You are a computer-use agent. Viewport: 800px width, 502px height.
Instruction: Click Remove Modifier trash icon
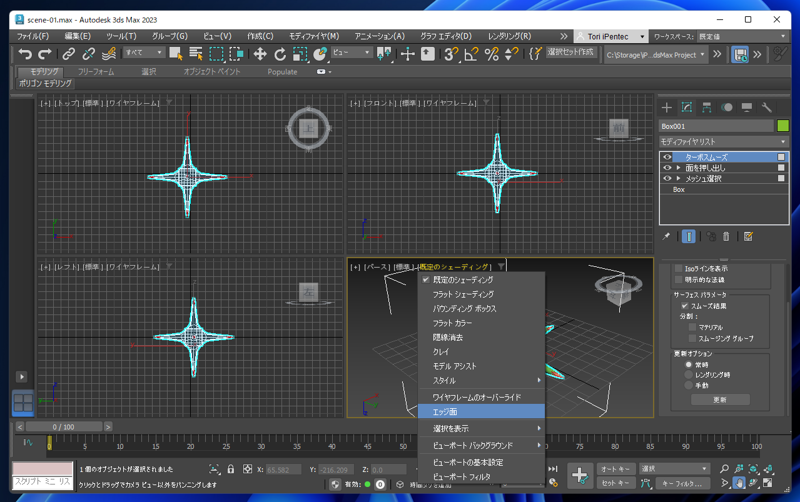726,236
